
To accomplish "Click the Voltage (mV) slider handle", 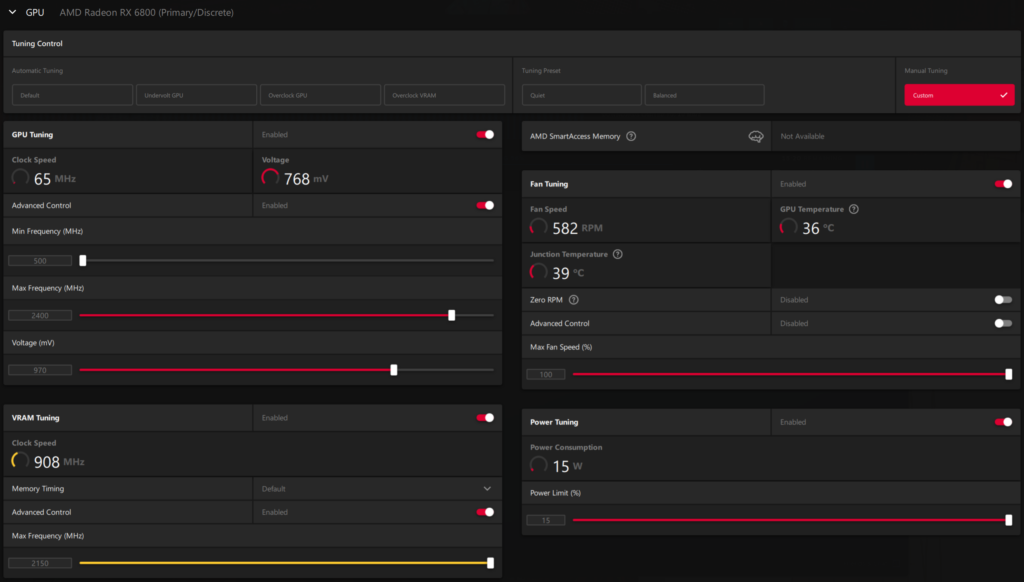I will (x=394, y=370).
